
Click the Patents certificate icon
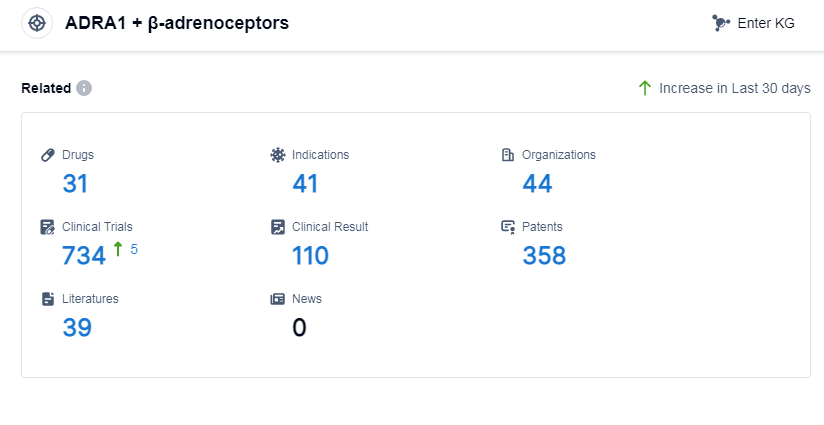click(x=508, y=227)
